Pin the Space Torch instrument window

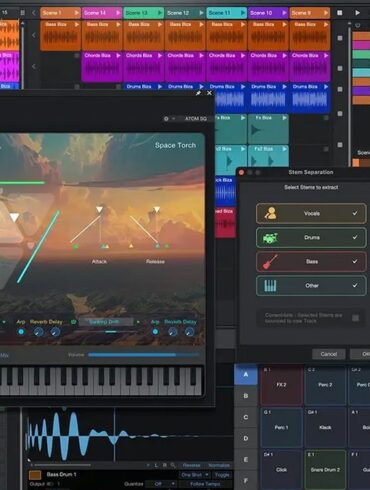(198, 93)
